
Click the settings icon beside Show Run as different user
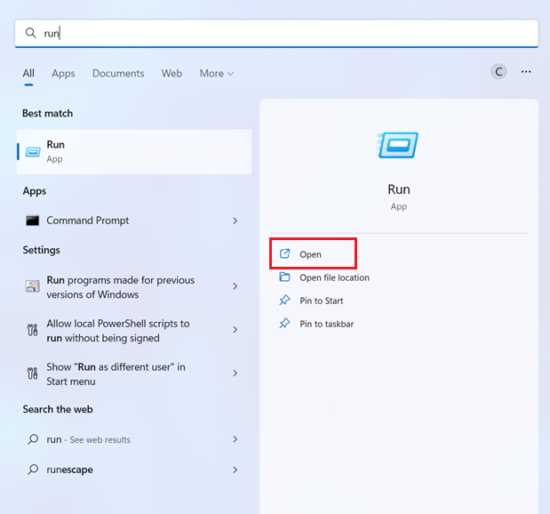click(32, 373)
